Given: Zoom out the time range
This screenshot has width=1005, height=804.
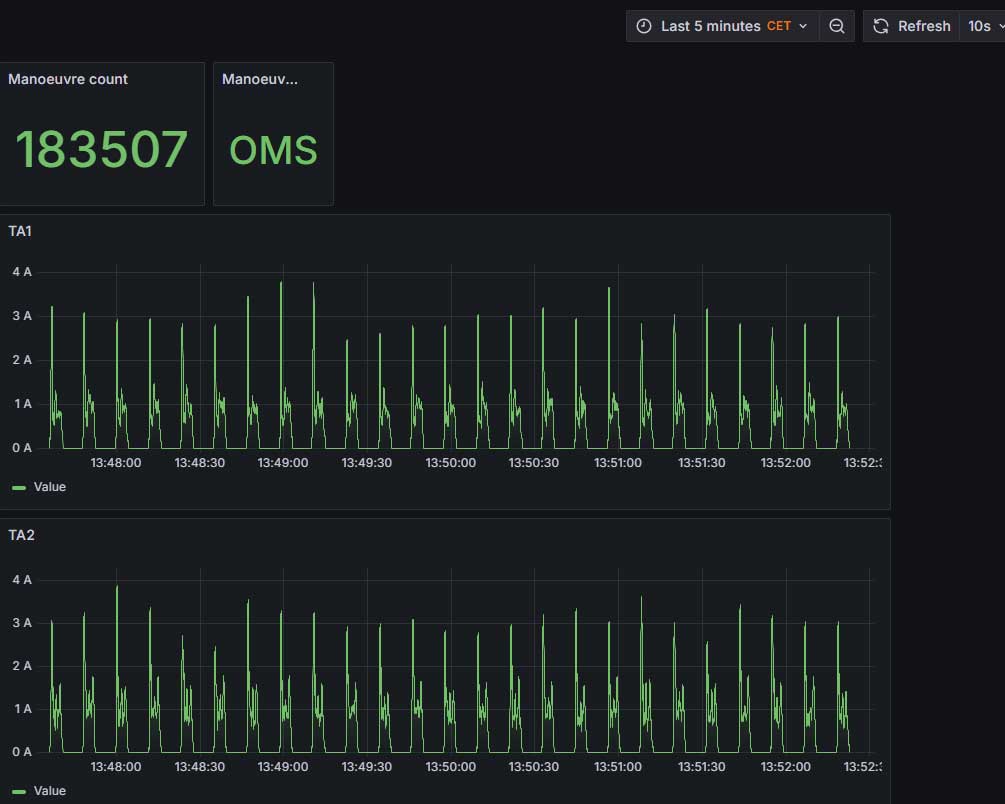Looking at the screenshot, I should (x=837, y=26).
